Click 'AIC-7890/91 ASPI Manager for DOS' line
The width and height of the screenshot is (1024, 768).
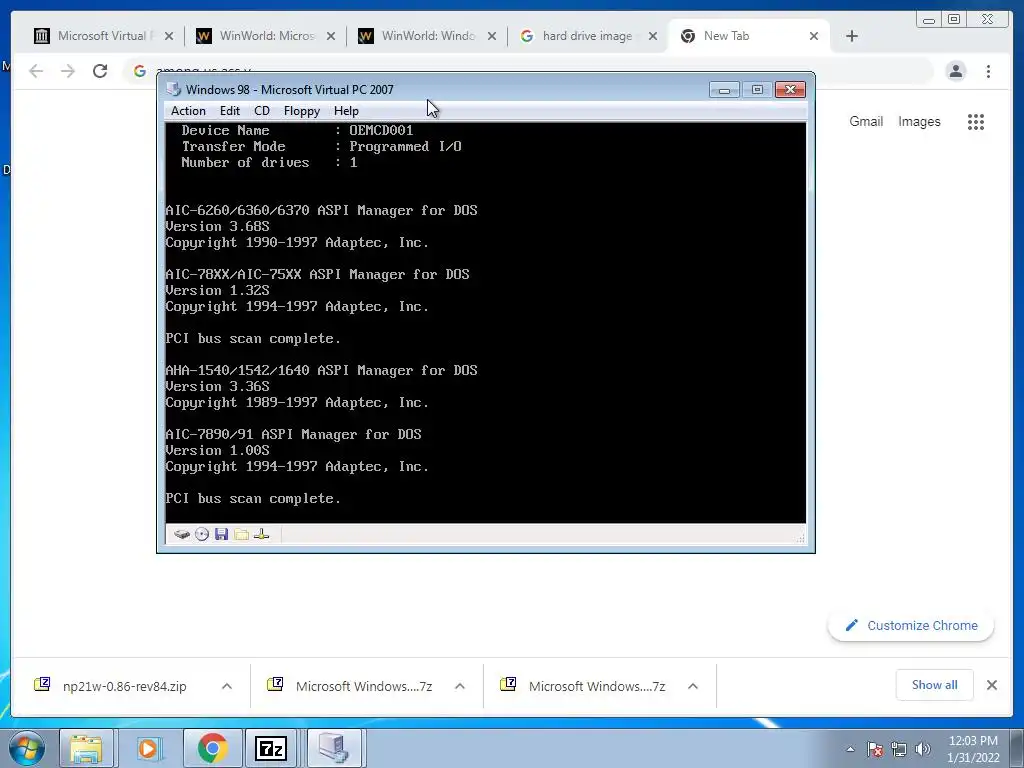tap(293, 434)
